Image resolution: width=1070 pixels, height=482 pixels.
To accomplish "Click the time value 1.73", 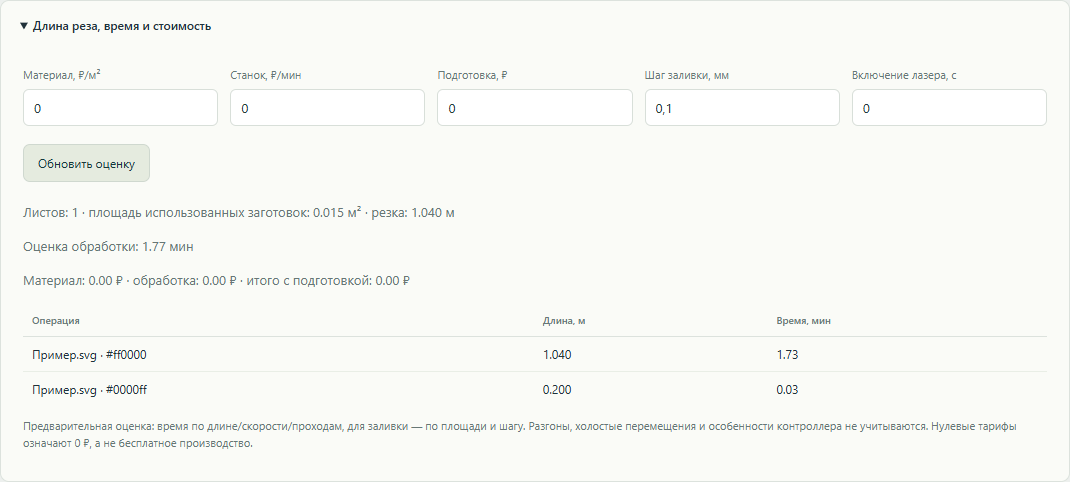I will [787, 355].
